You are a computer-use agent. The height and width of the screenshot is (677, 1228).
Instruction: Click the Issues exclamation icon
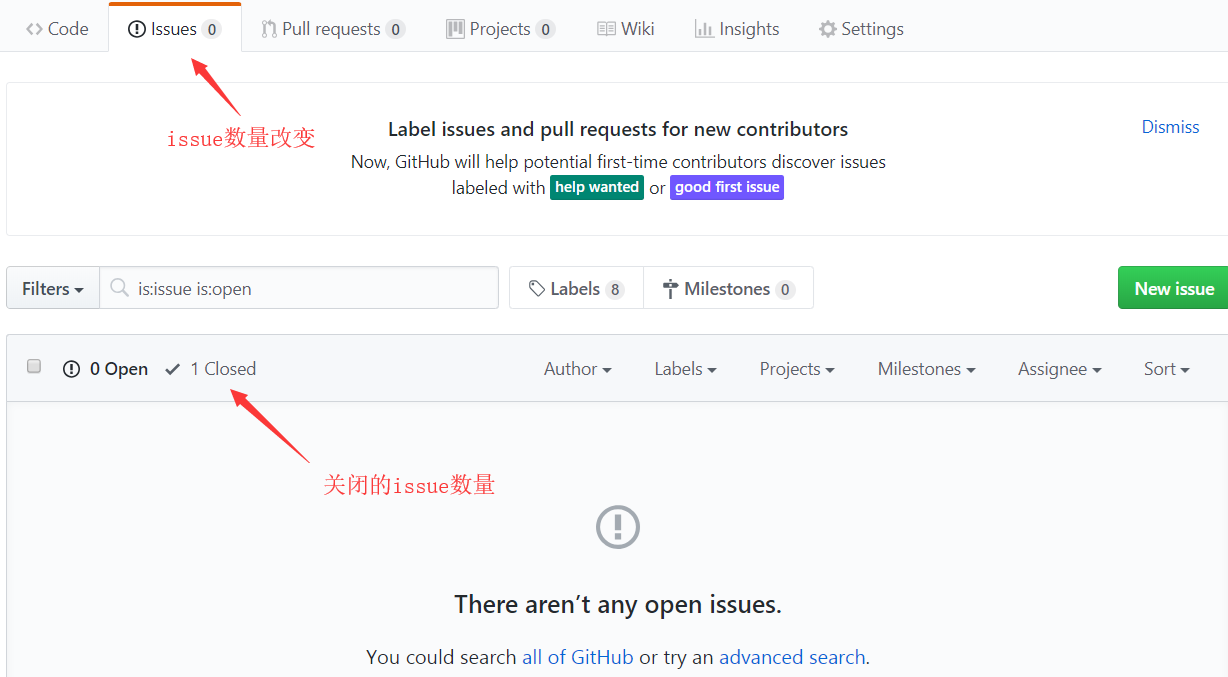[136, 29]
